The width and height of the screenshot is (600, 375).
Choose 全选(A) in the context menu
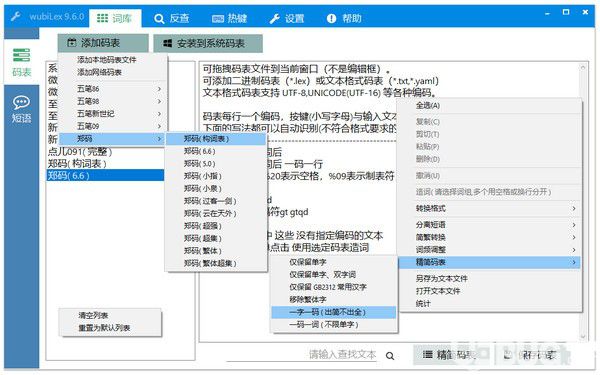pyautogui.click(x=489, y=106)
